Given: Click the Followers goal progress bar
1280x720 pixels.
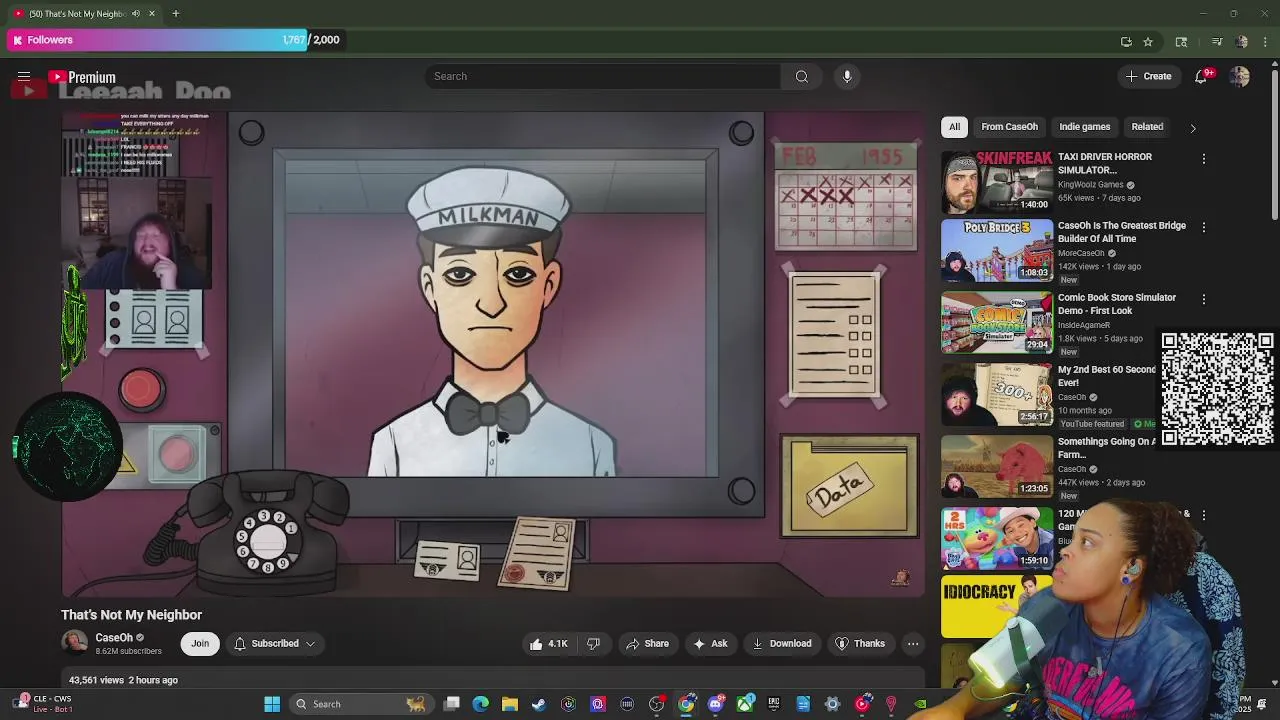Looking at the screenshot, I should pos(177,40).
